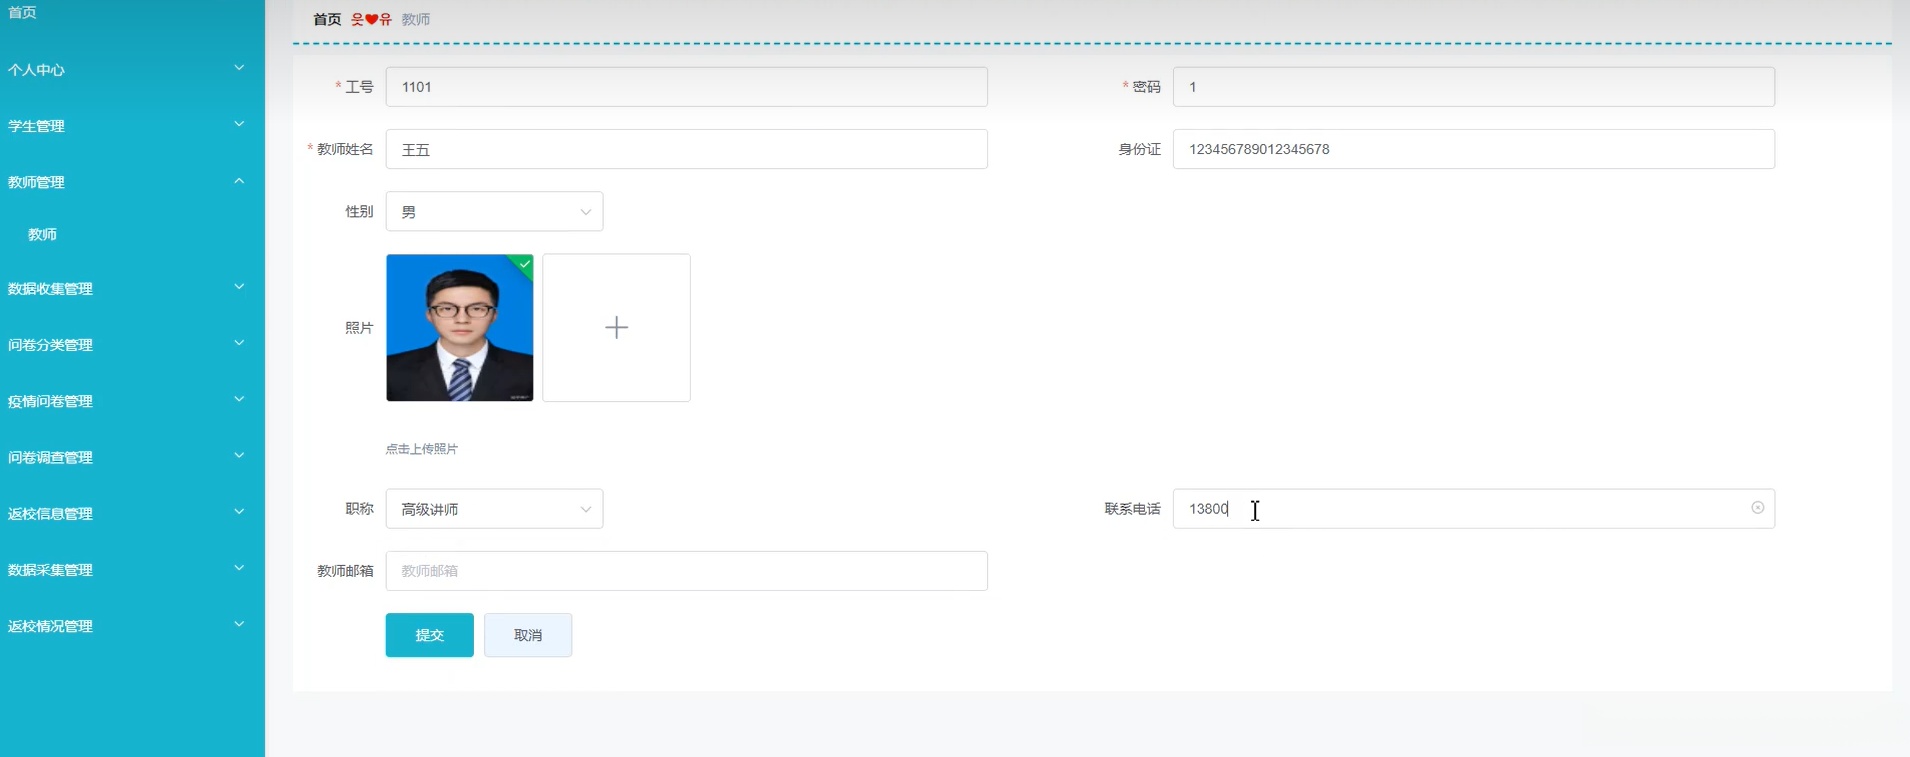Screen dimensions: 1910x757
Task: Click the 教师 breadcrumb item
Action: point(416,19)
